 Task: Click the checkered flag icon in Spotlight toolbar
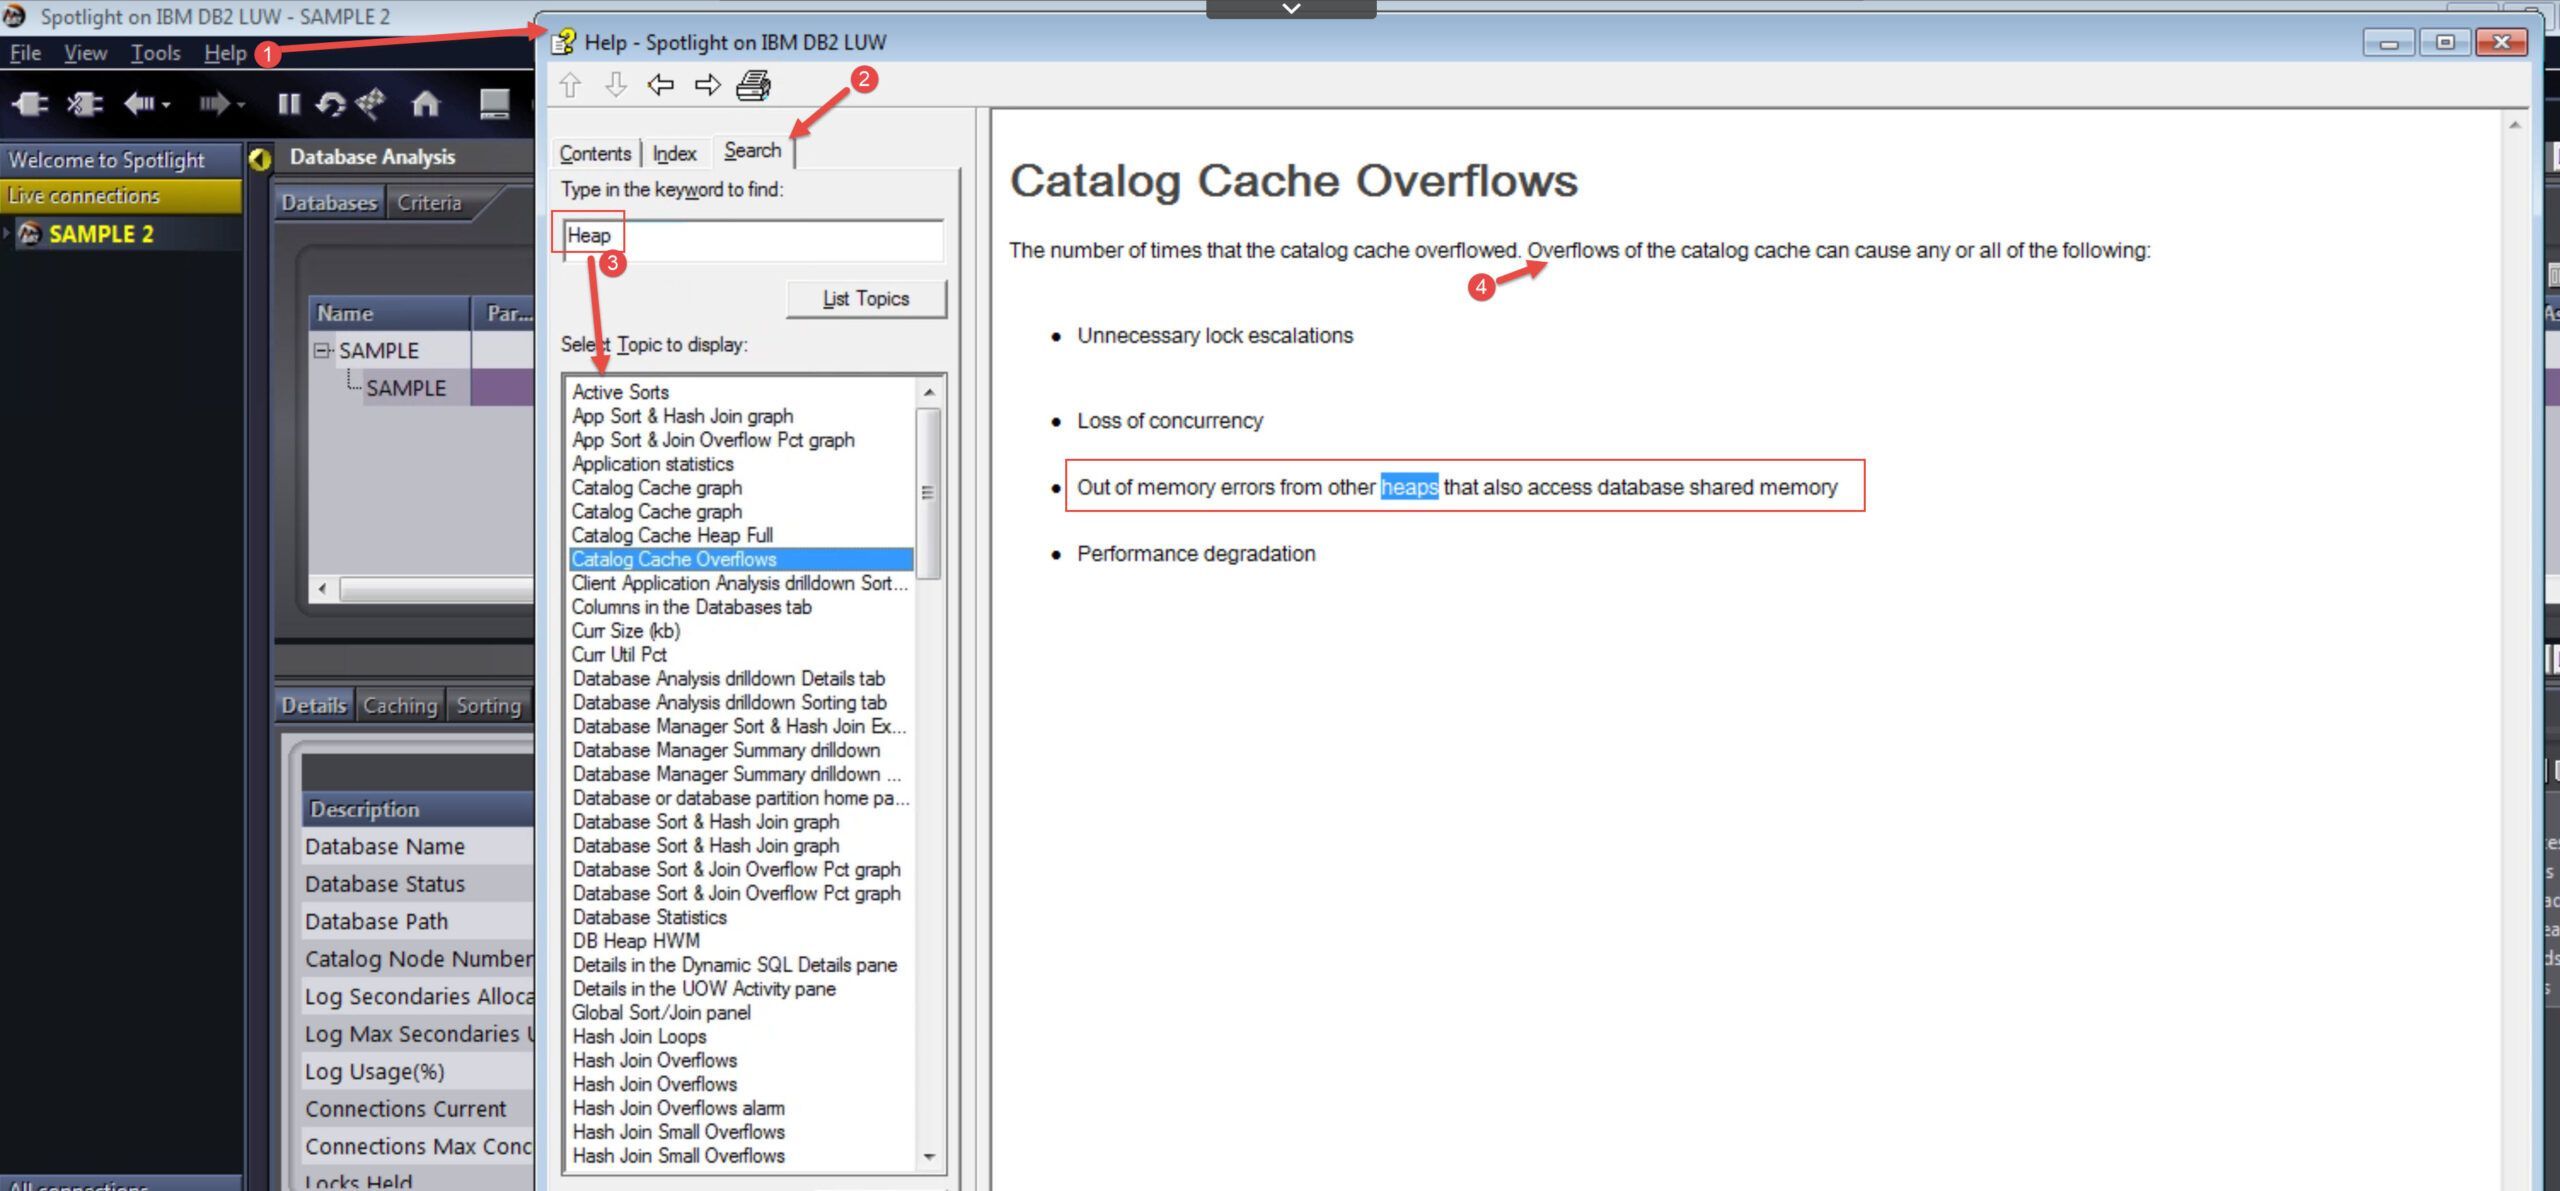tap(370, 103)
